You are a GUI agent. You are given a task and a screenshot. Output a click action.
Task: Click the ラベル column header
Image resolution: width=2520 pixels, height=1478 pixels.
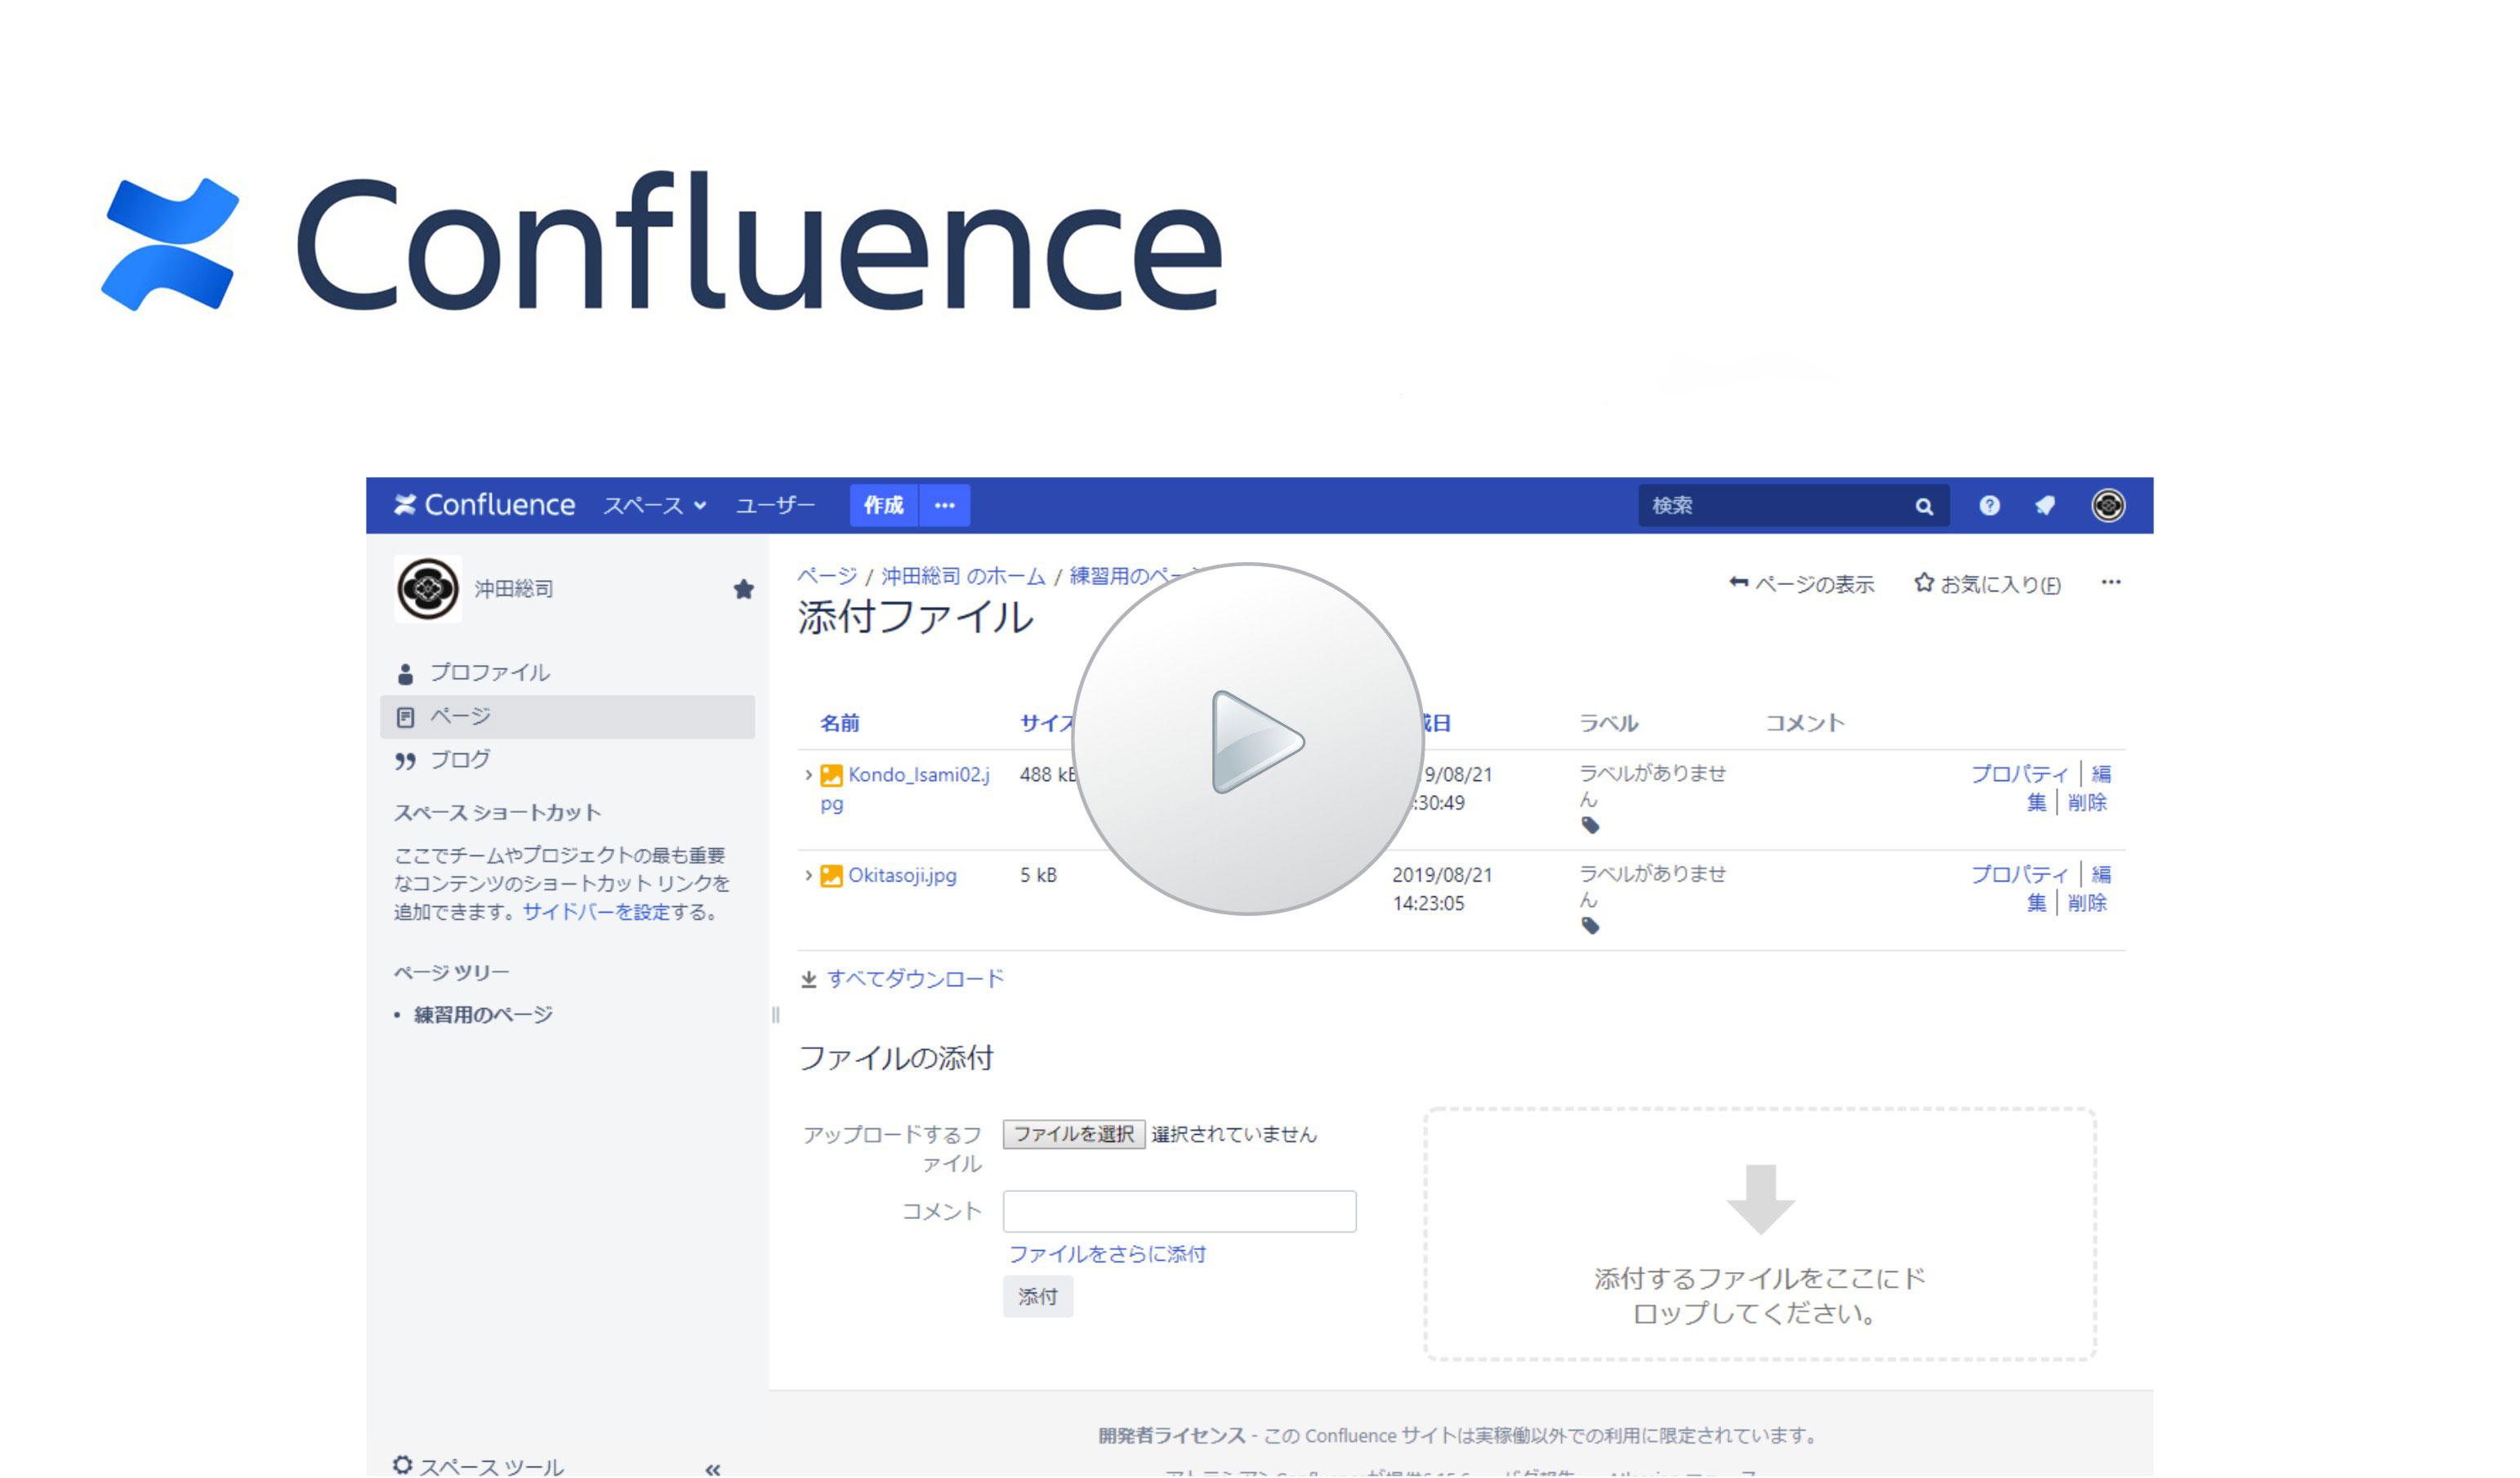(x=1608, y=723)
